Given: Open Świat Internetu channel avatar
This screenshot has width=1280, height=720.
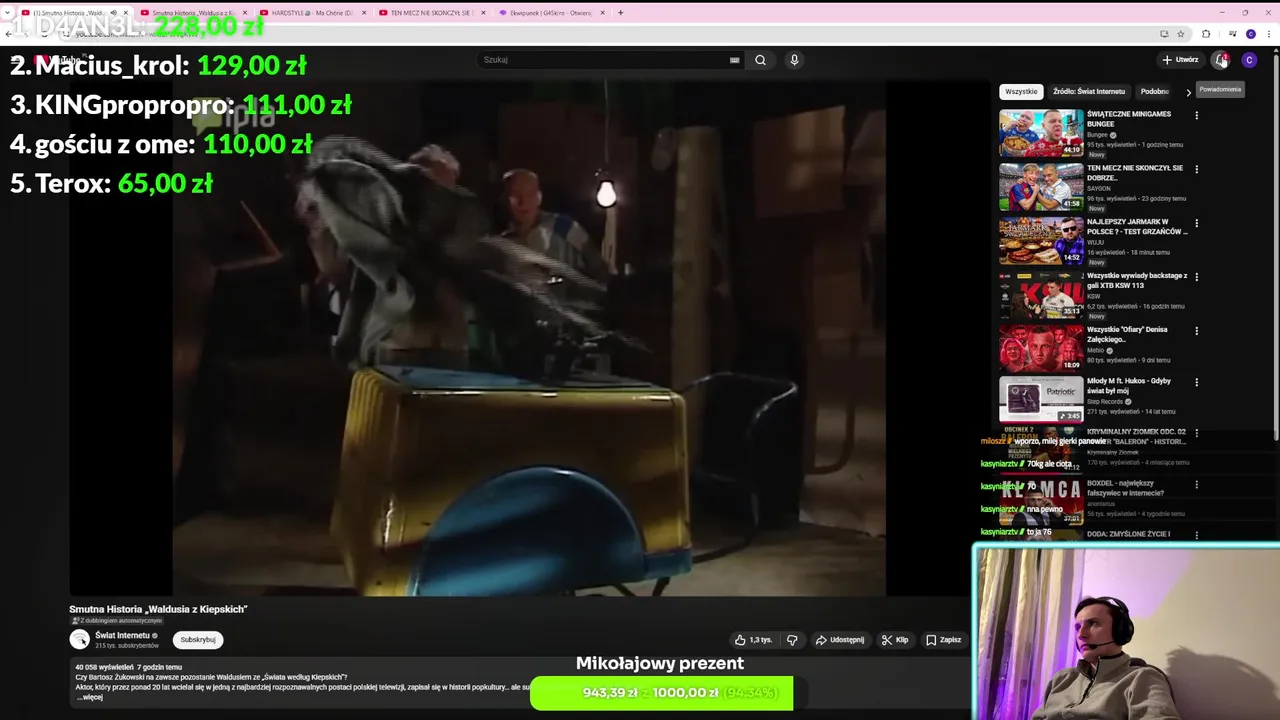Looking at the screenshot, I should (79, 639).
